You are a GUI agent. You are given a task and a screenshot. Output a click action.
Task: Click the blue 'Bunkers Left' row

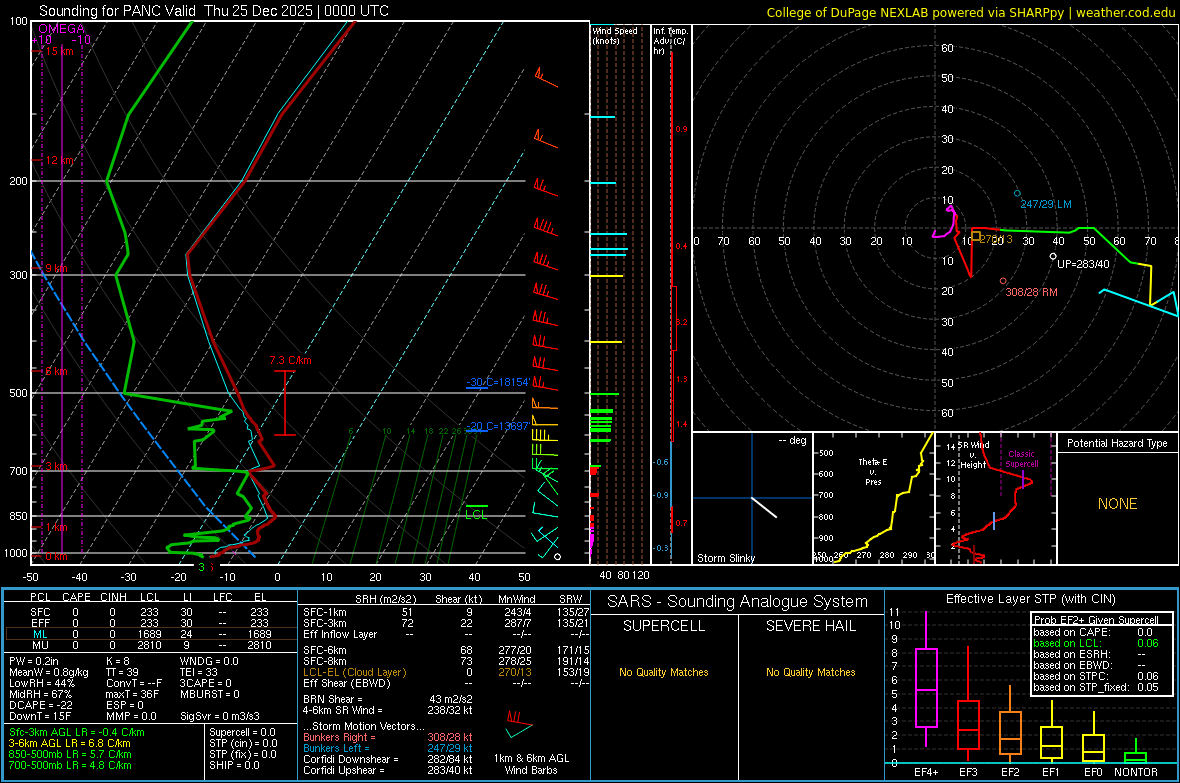388,748
